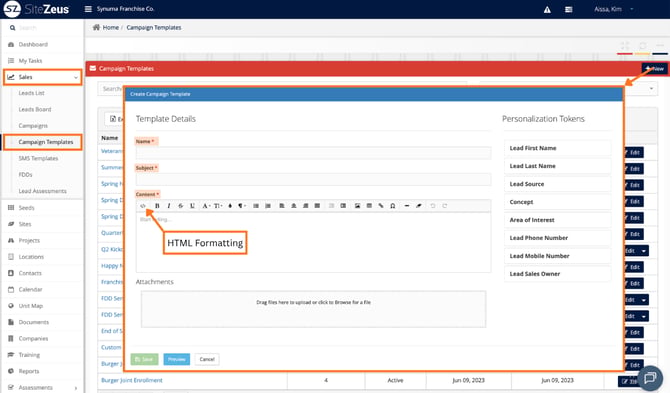
Task: Undo last edit in content editor
Action: (432, 206)
